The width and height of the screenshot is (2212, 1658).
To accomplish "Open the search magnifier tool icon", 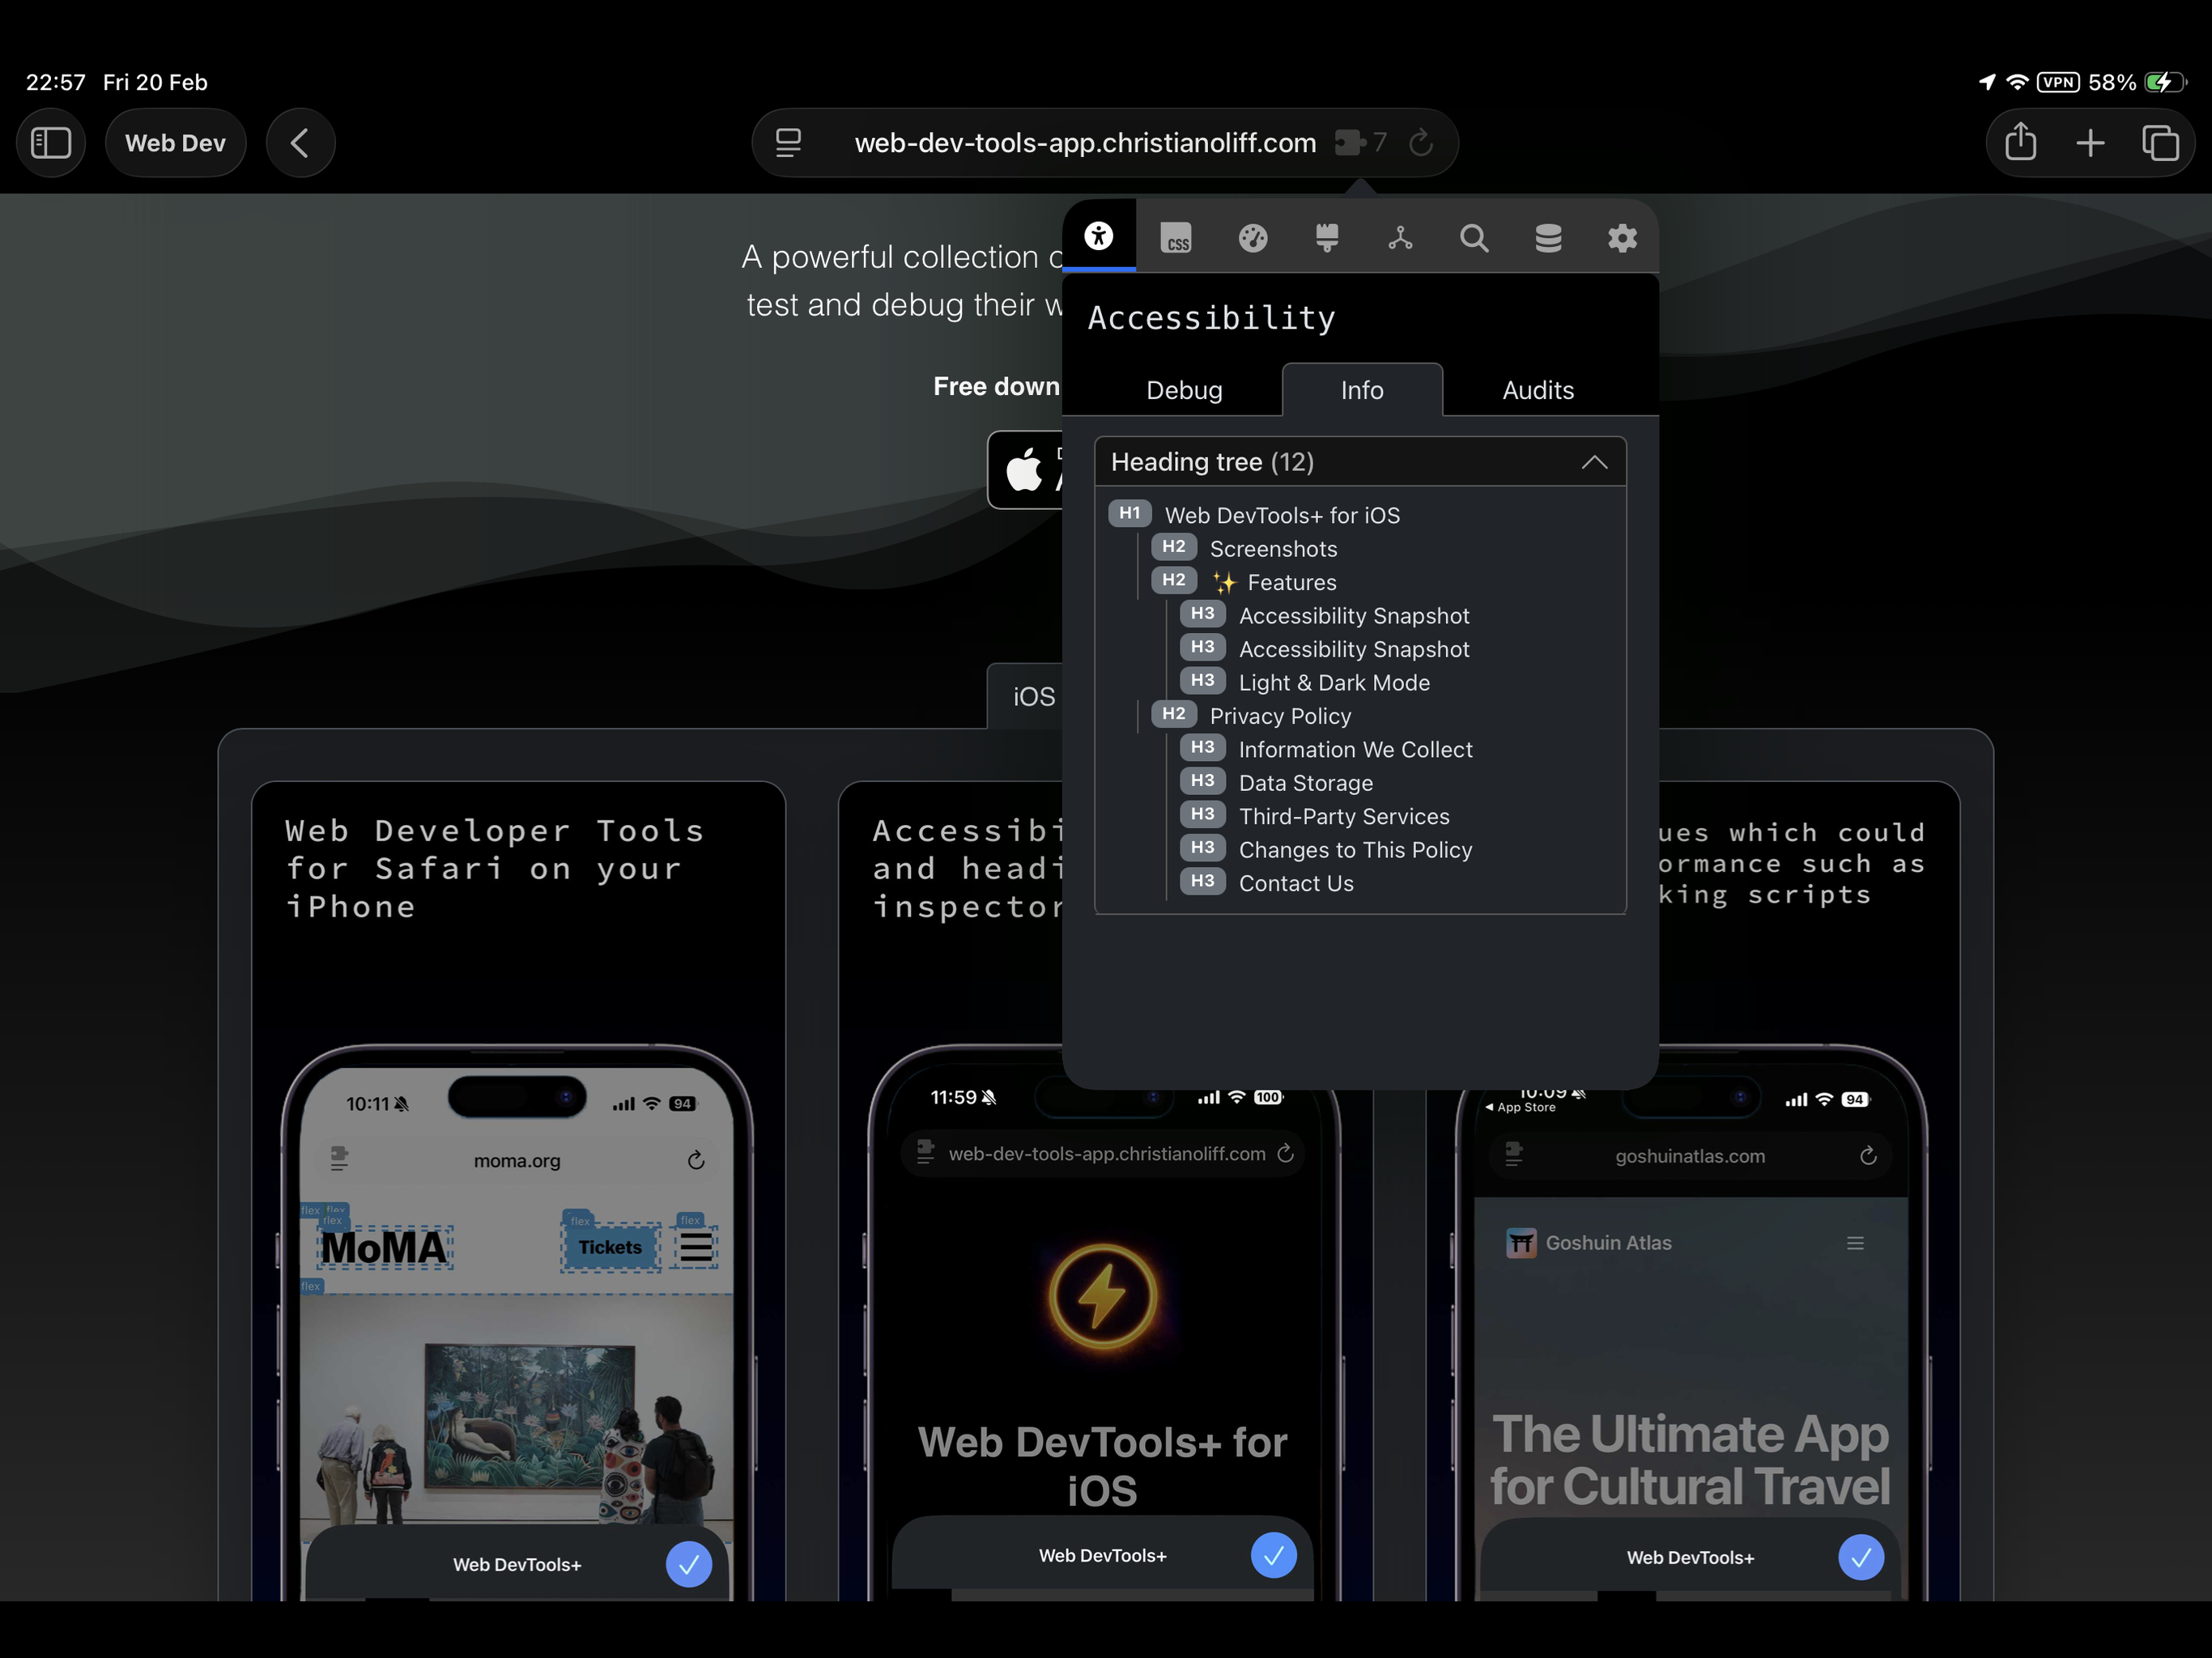I will (x=1473, y=238).
